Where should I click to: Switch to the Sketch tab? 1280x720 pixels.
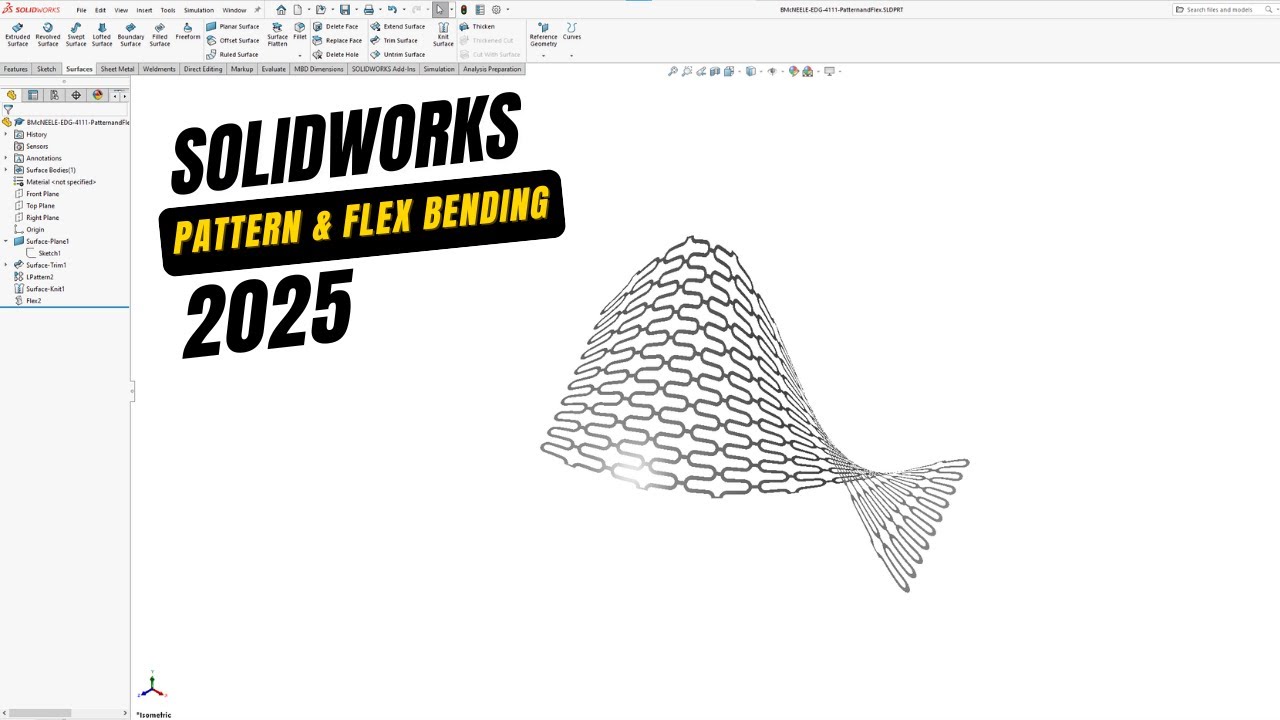pyautogui.click(x=47, y=69)
